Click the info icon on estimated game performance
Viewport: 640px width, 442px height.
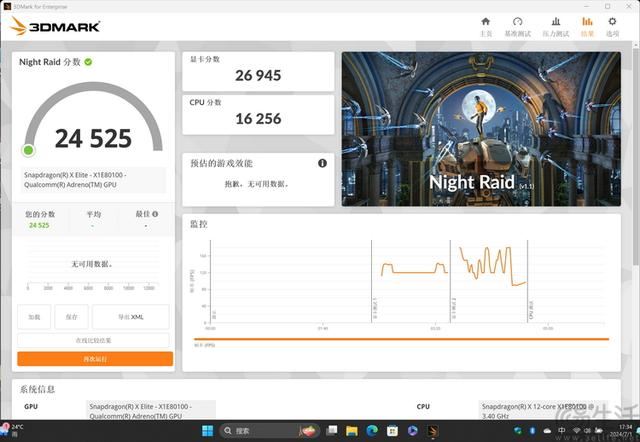pyautogui.click(x=322, y=163)
